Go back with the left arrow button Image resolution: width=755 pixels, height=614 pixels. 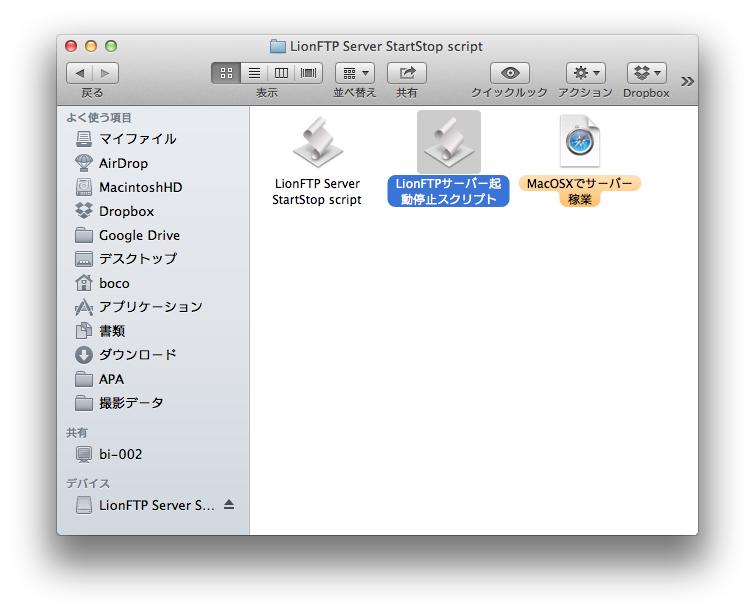pyautogui.click(x=79, y=73)
